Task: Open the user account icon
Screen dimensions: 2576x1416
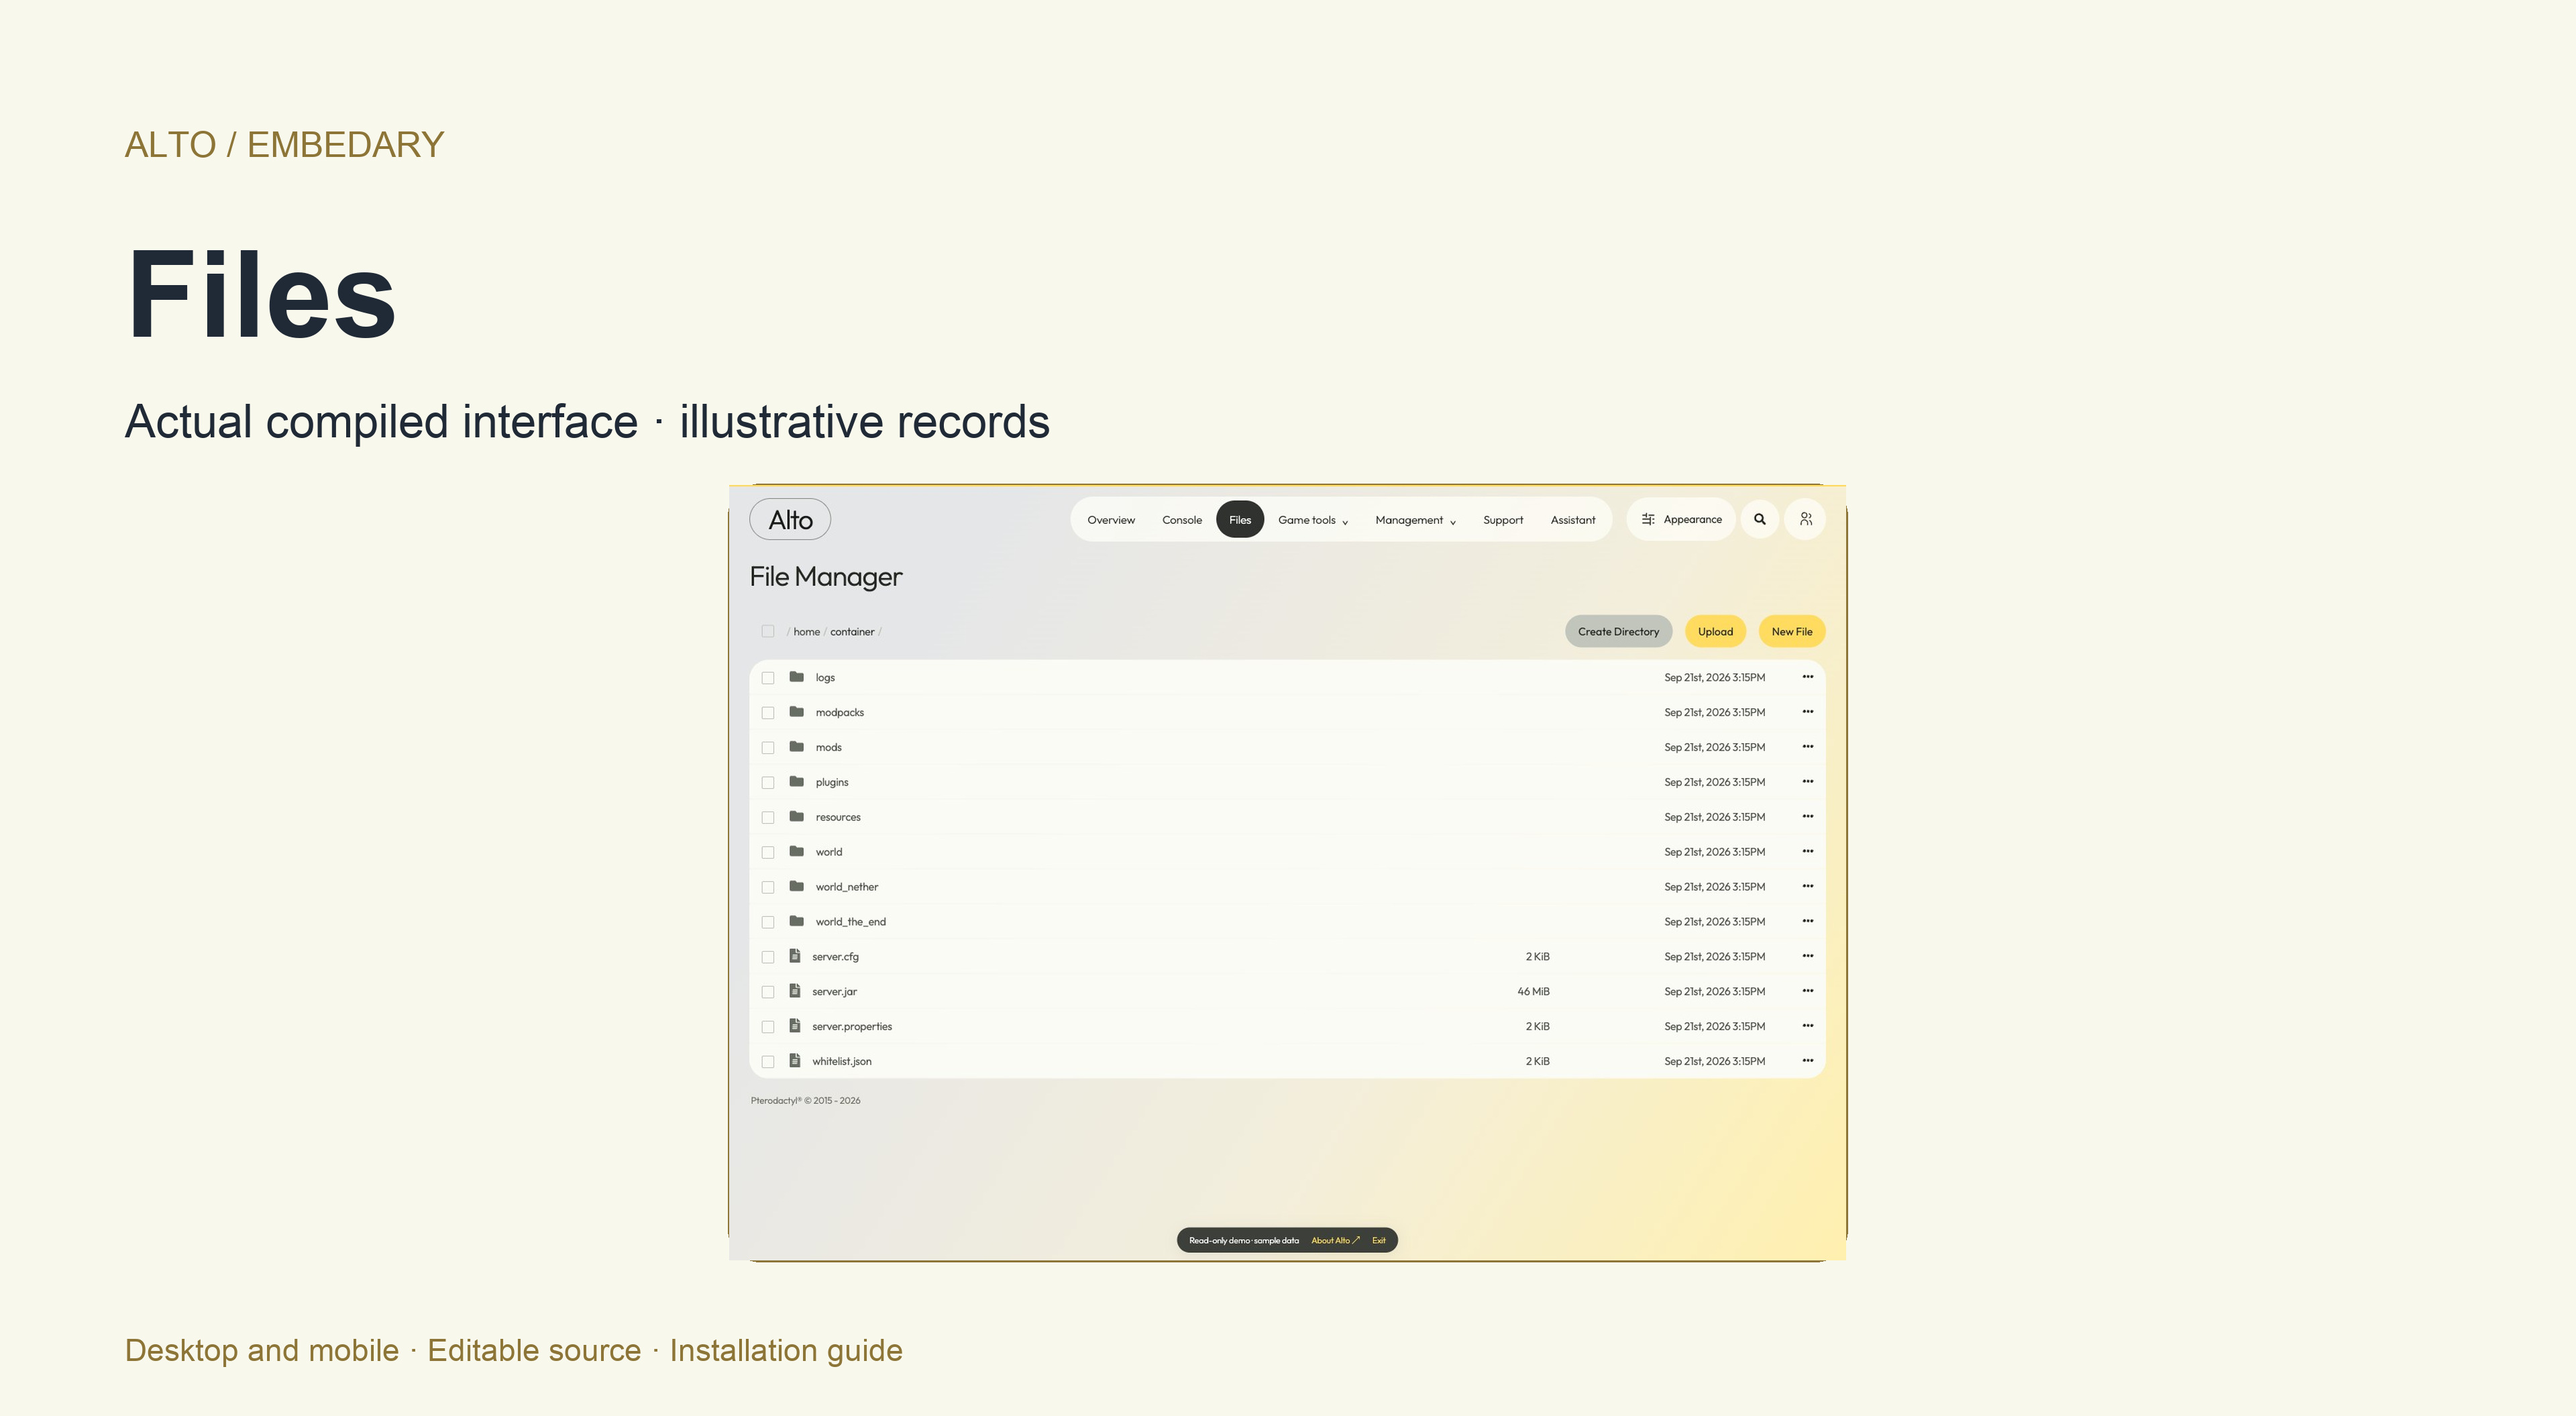Action: 1805,519
